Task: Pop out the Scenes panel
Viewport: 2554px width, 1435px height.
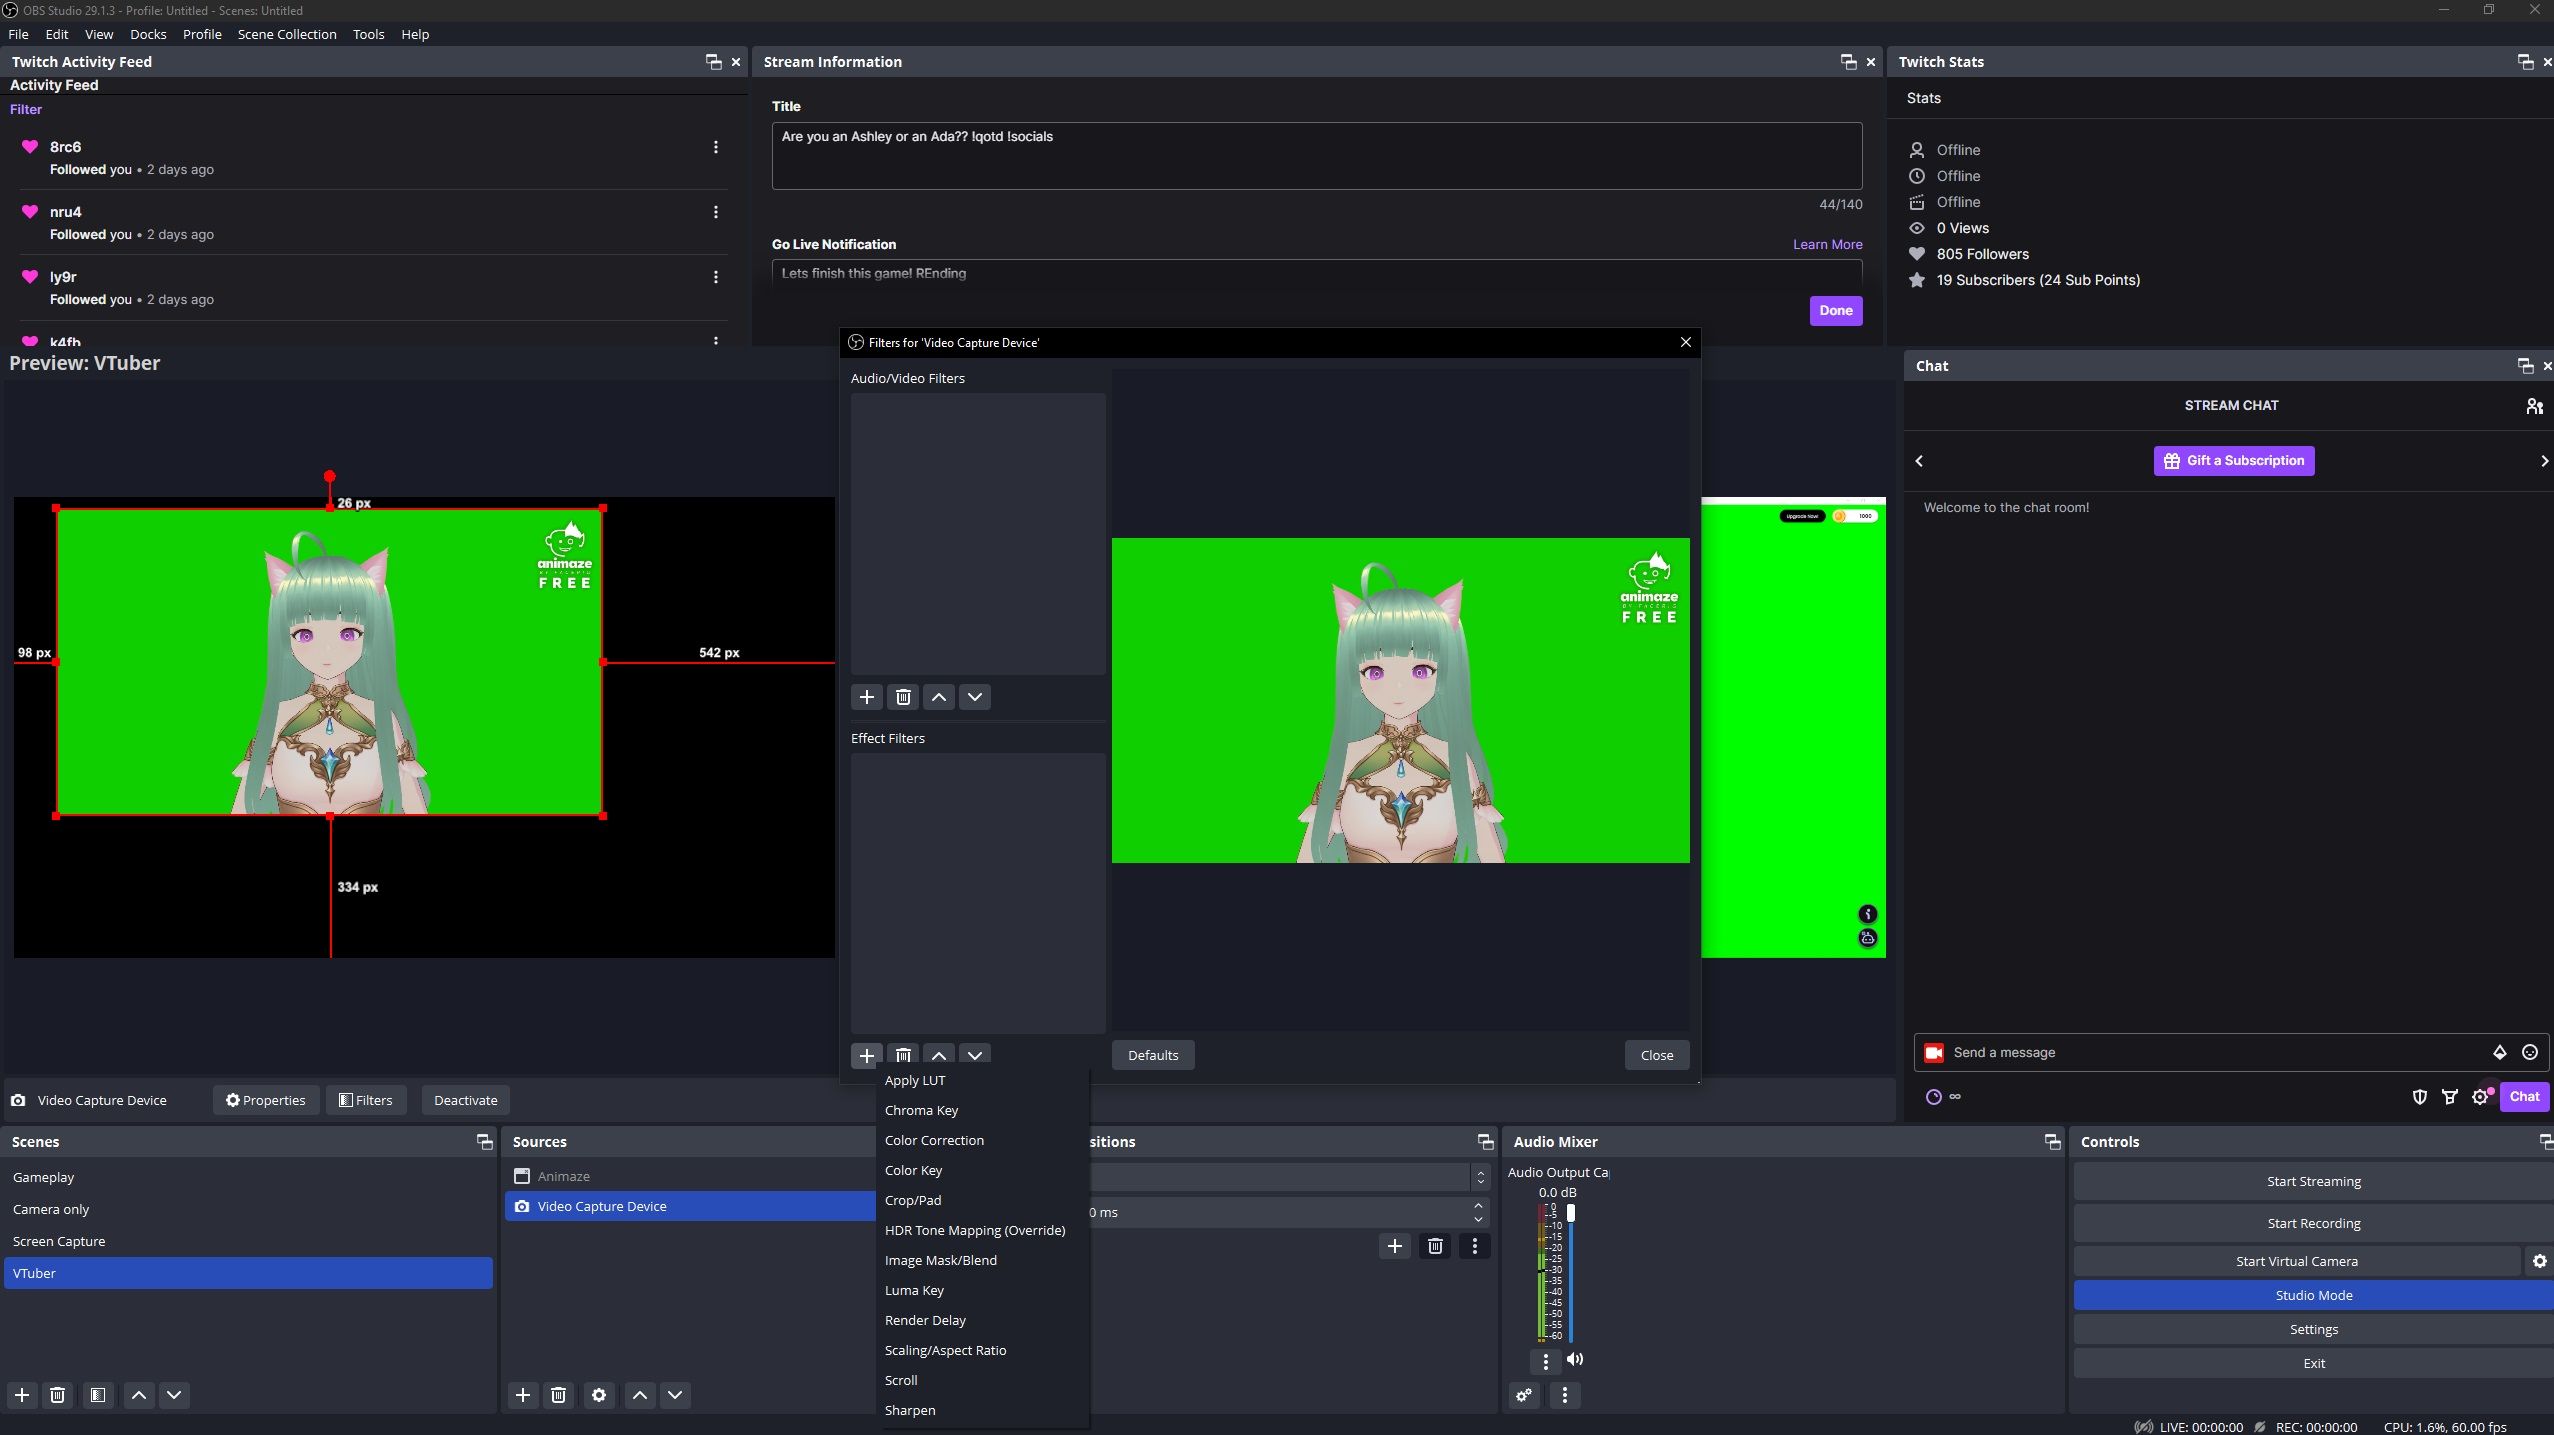Action: pos(484,1141)
